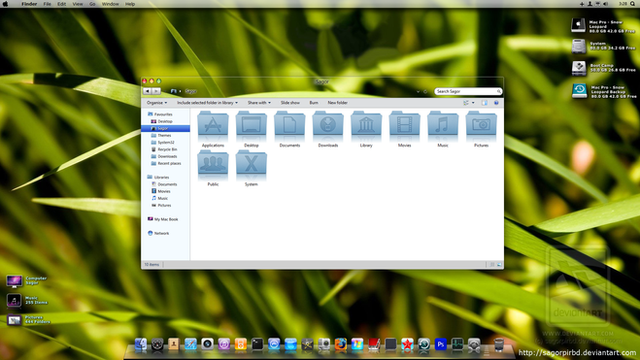The height and width of the screenshot is (360, 640).
Task: Click the New folder button
Action: (x=338, y=103)
